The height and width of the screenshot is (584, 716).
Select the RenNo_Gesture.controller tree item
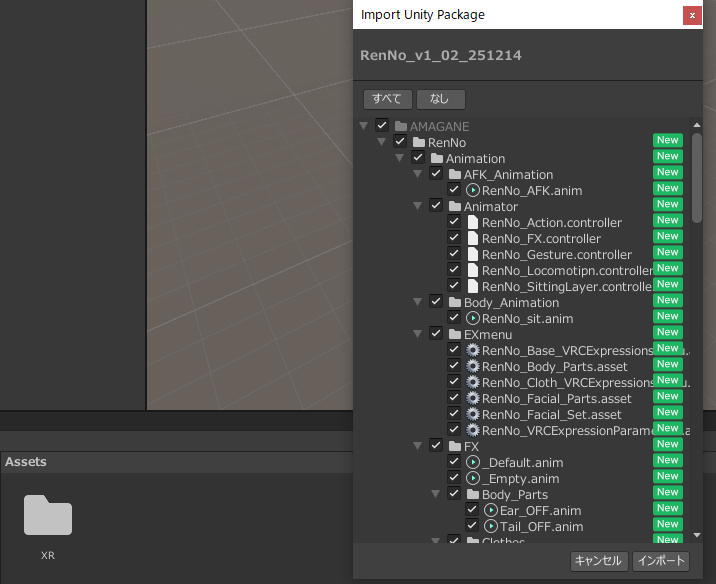coord(556,255)
